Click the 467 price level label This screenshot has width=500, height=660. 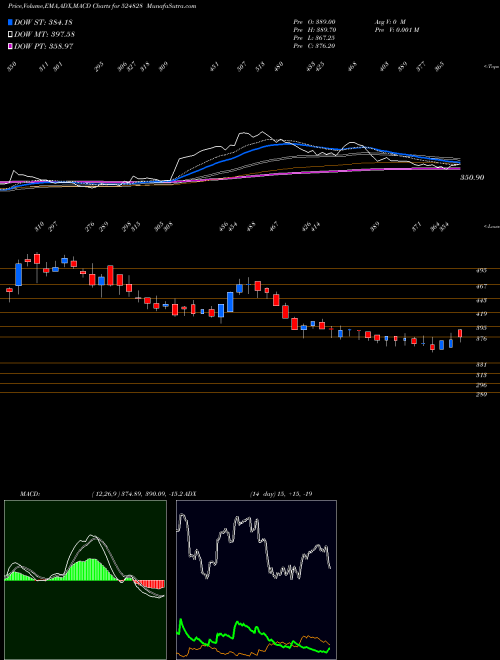point(482,287)
